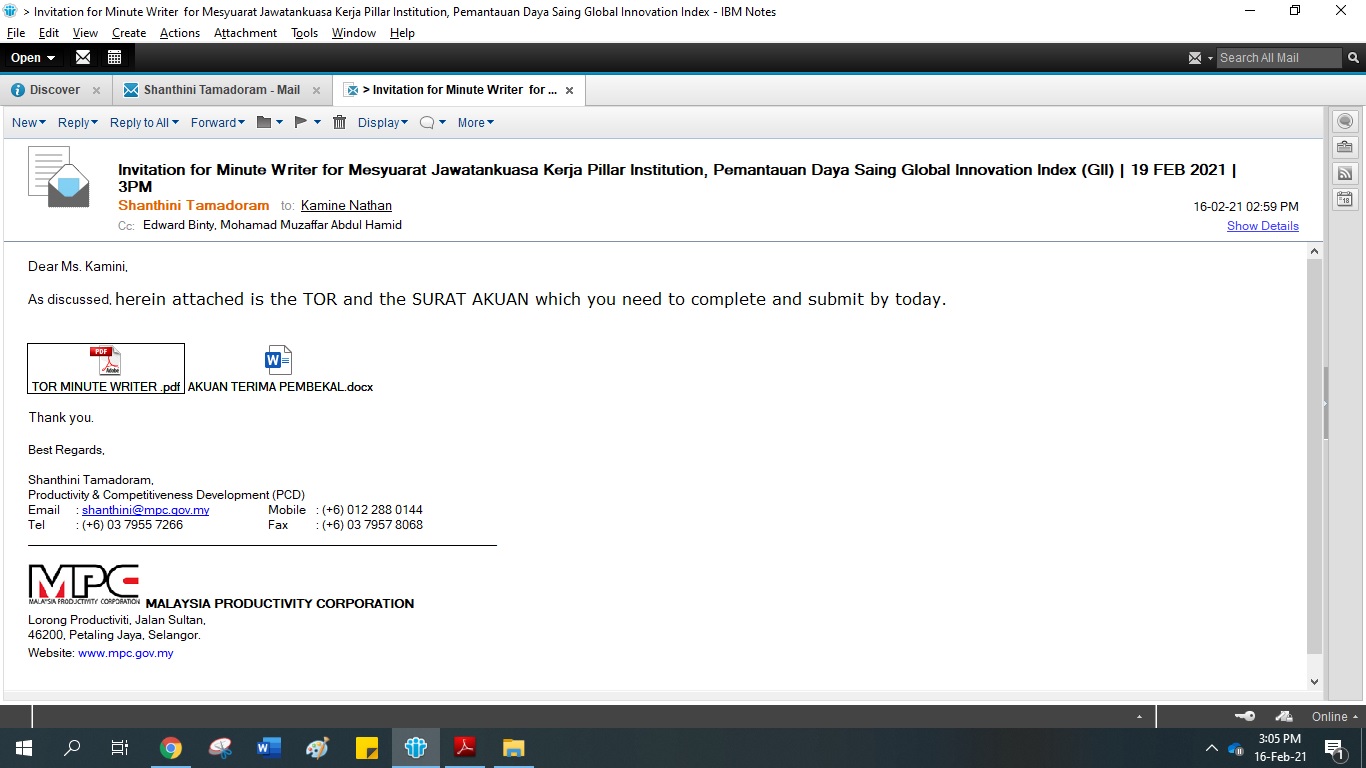Viewport: 1366px width, 768px height.
Task: Open the Day-At-A-Glance calendar sidebar icon
Action: (1345, 199)
